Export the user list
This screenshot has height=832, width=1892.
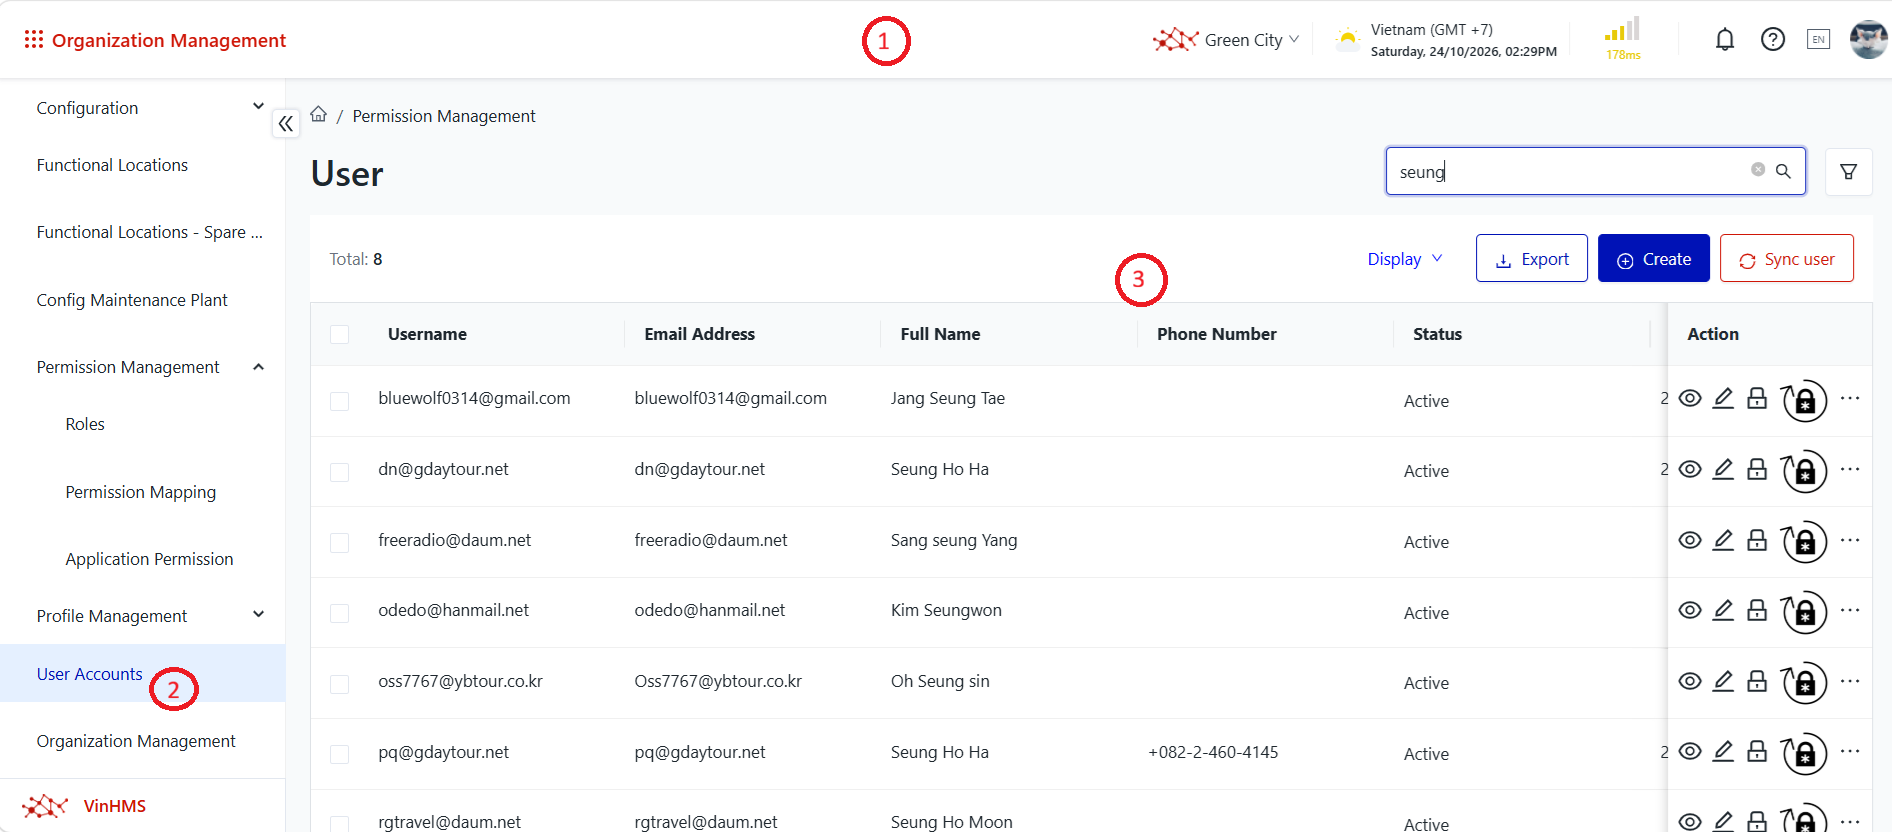coord(1532,258)
